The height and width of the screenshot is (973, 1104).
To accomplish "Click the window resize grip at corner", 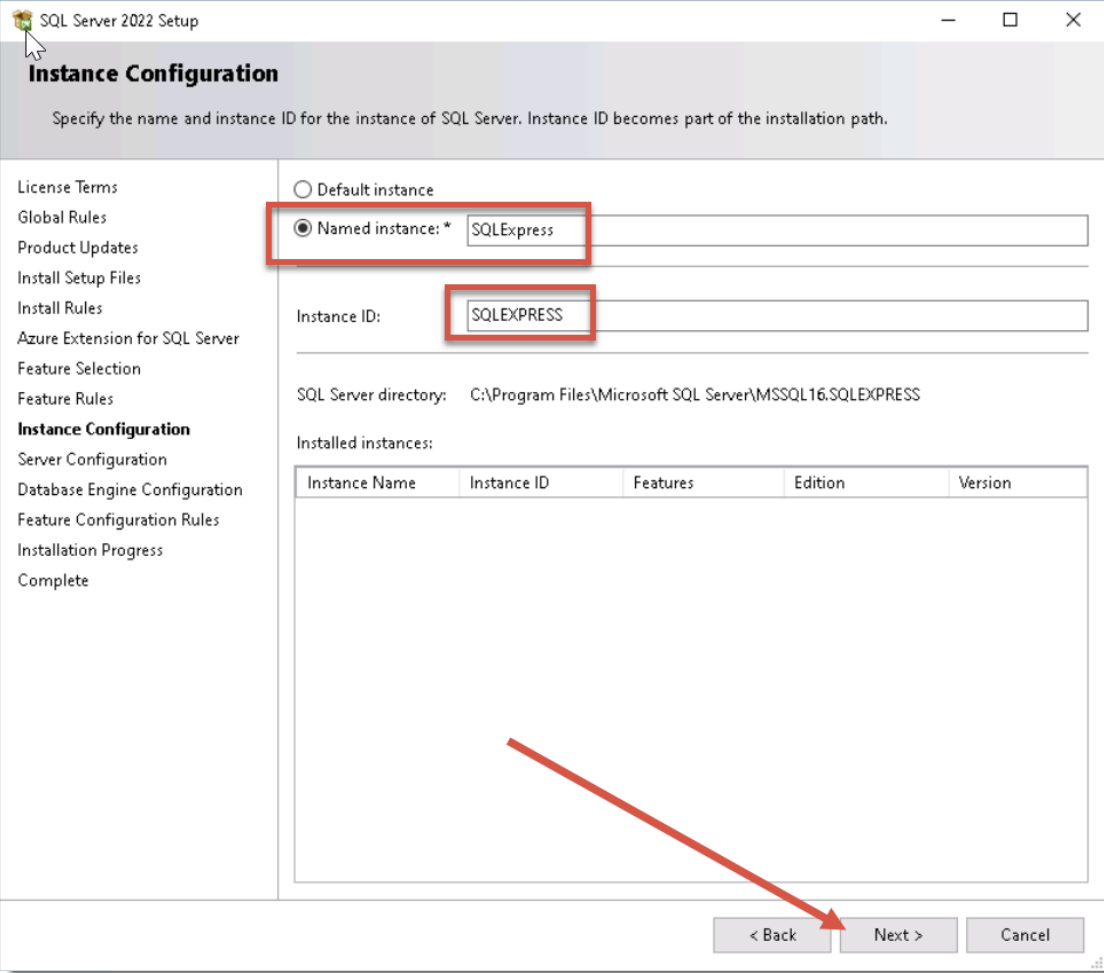I will (1096, 965).
